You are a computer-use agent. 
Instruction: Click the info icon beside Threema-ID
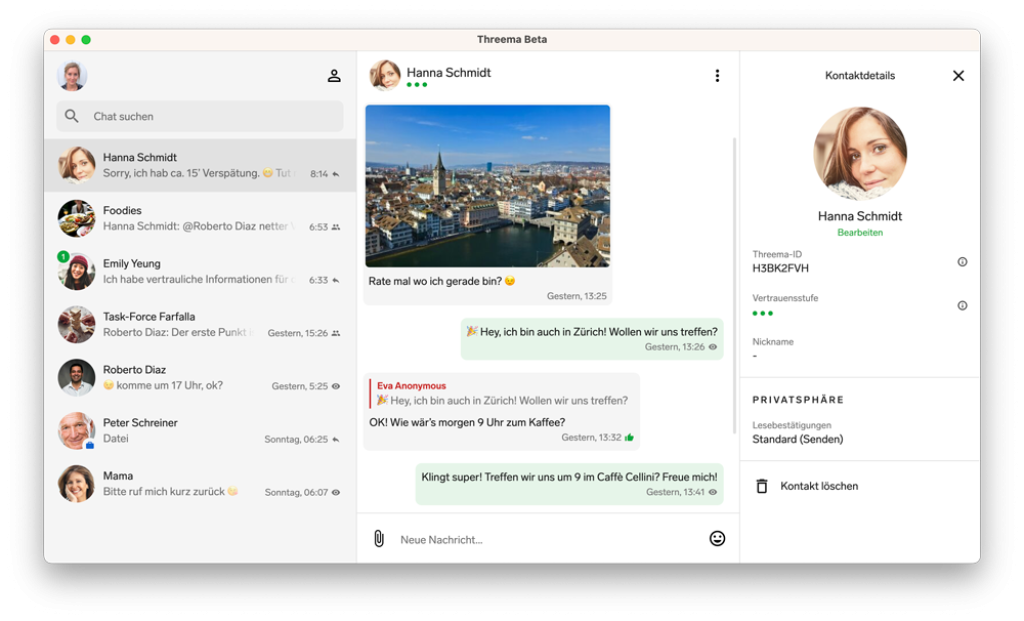click(x=962, y=262)
